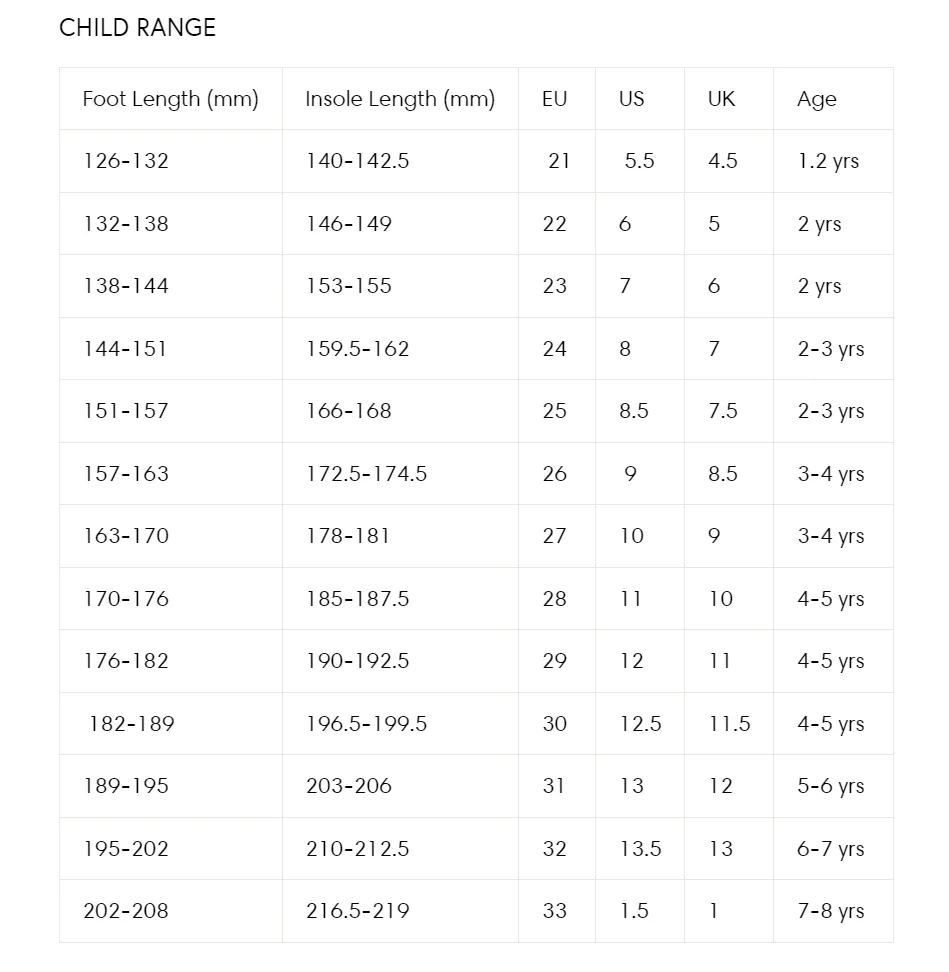Select insole length cell 146-149

click(400, 224)
